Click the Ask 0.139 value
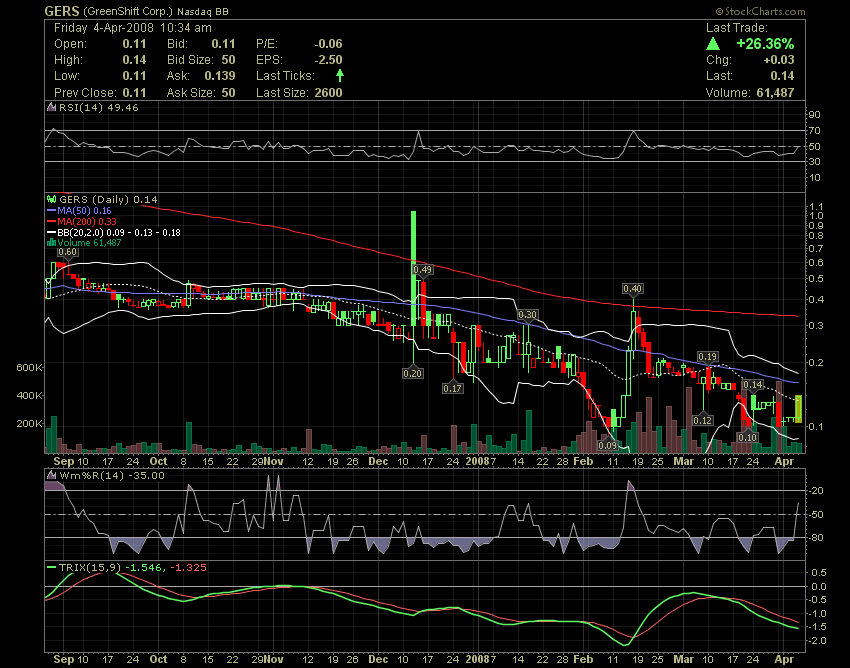Screen dimensions: 850x668 point(220,76)
